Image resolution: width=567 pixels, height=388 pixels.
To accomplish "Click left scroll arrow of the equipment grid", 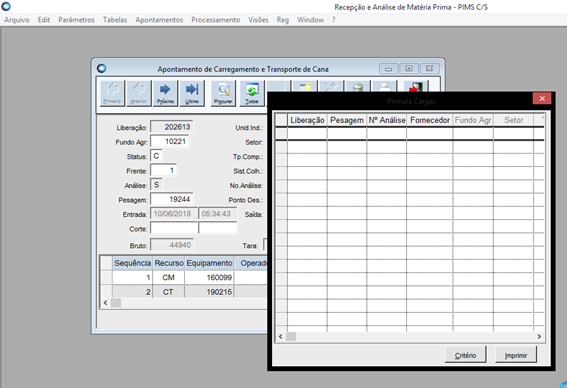I will (106, 303).
